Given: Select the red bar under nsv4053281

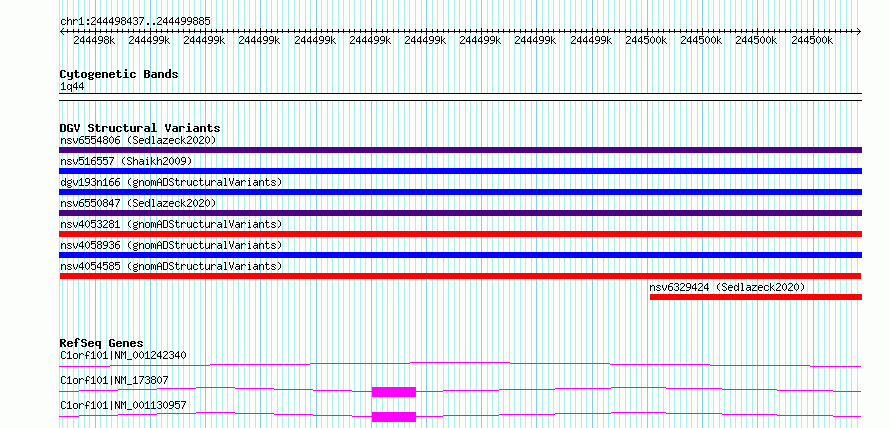Looking at the screenshot, I should coord(460,234).
